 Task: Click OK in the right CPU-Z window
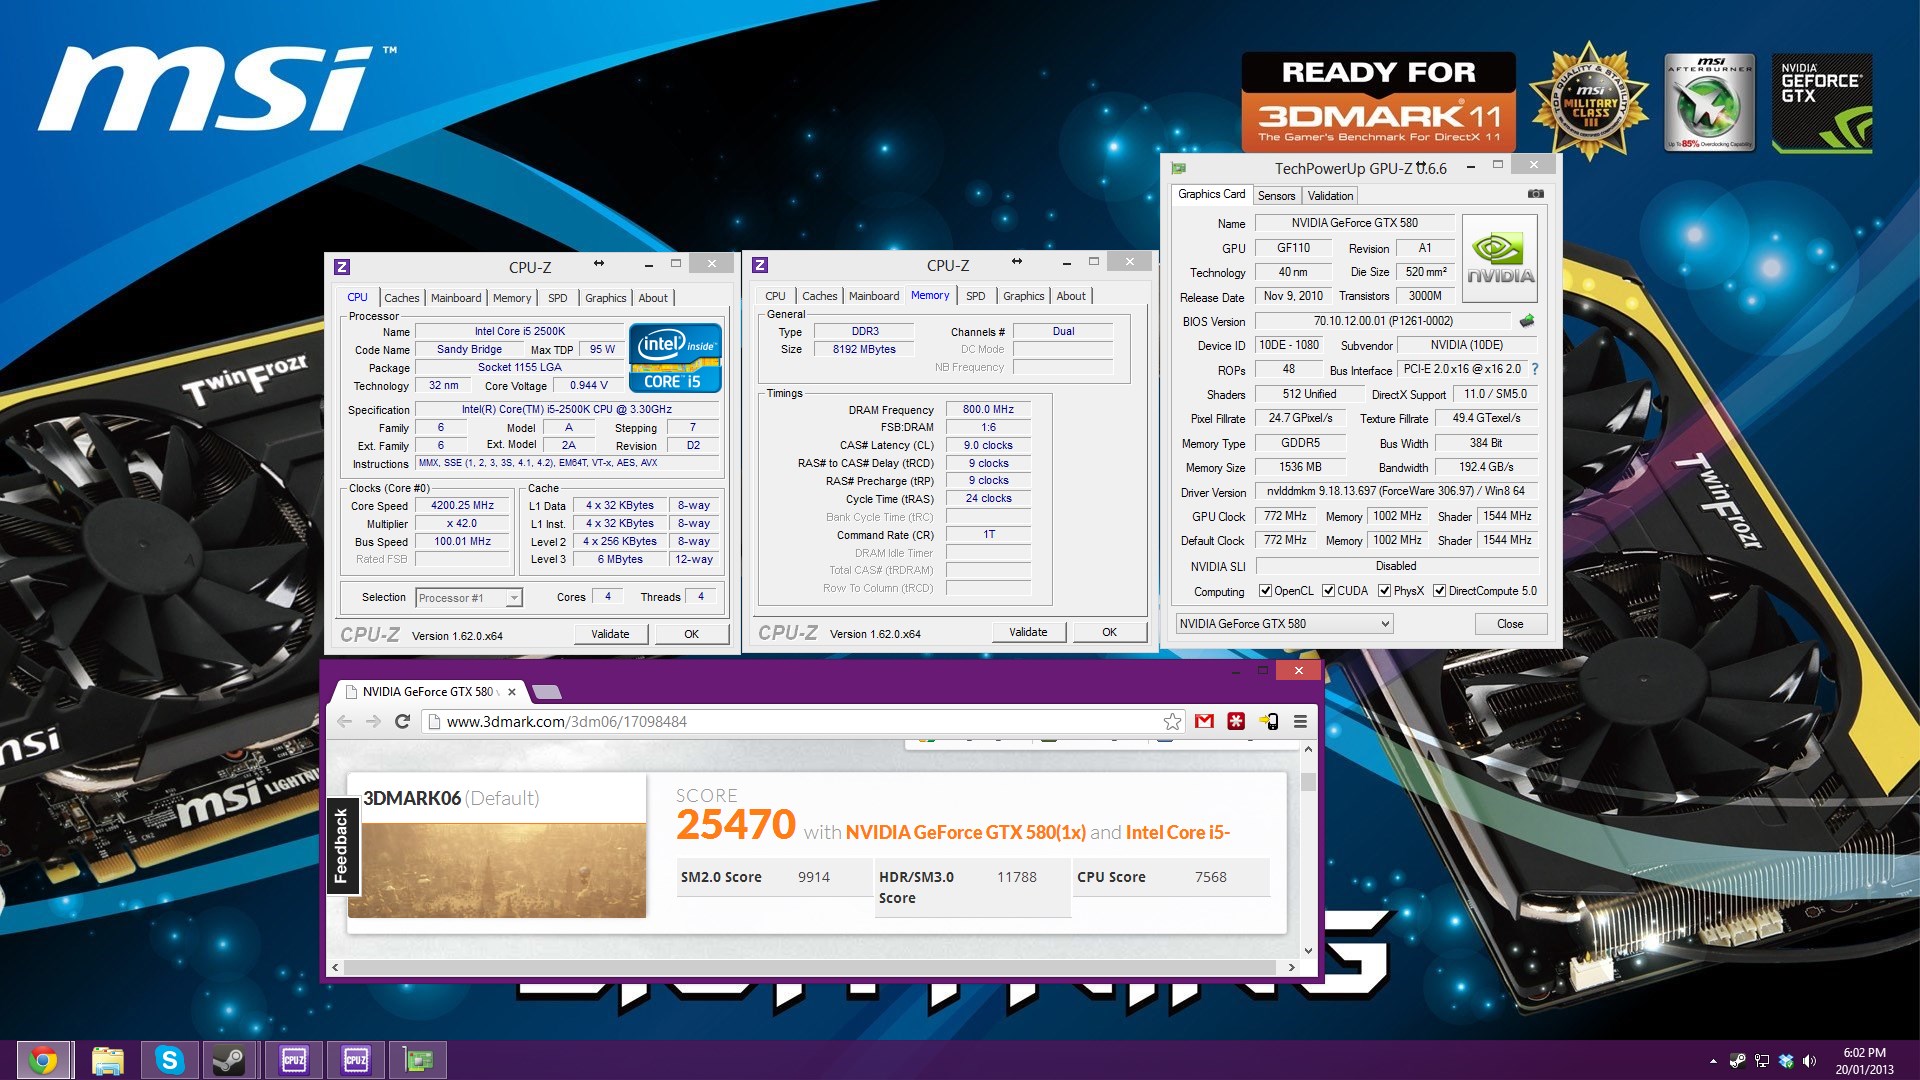tap(1109, 632)
